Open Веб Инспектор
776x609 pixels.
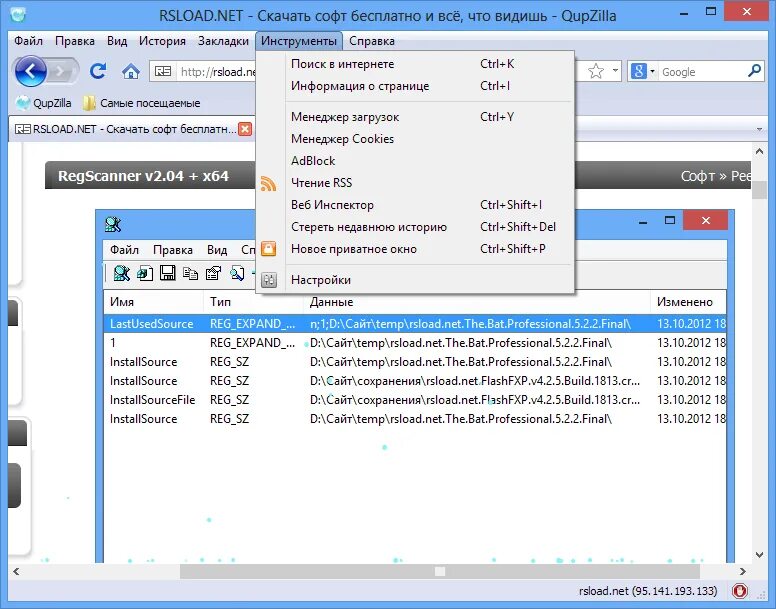tap(415, 205)
